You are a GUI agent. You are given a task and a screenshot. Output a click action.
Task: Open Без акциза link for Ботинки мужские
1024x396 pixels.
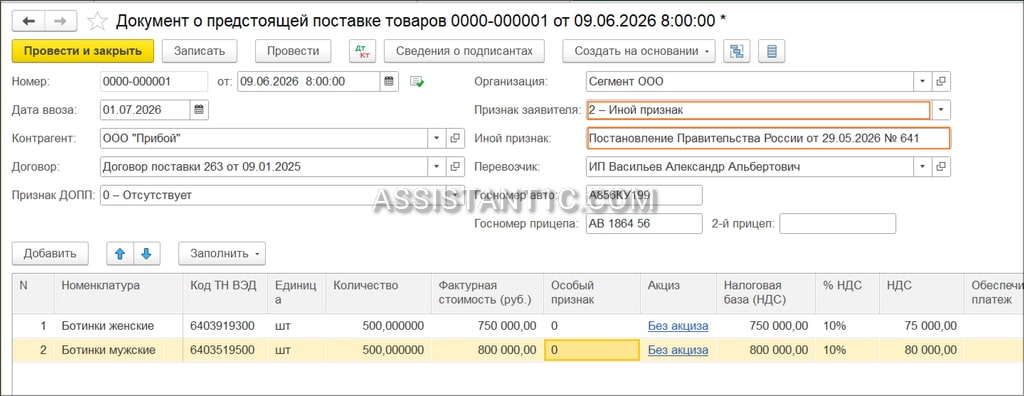[678, 350]
